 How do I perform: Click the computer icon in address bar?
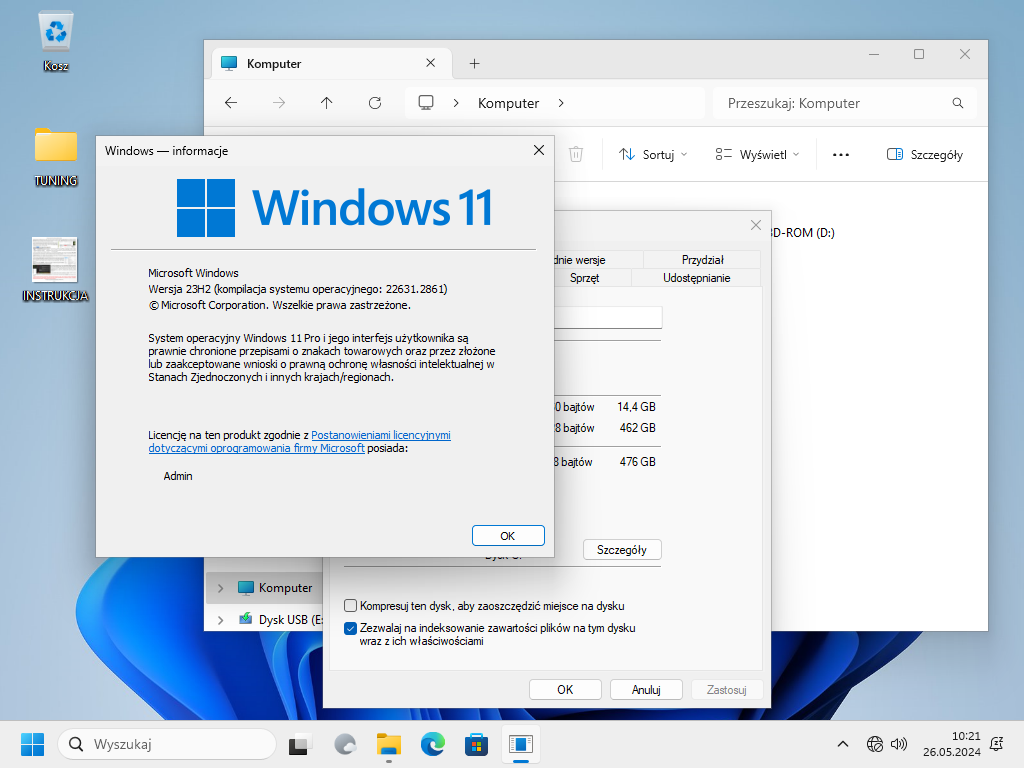[x=426, y=103]
